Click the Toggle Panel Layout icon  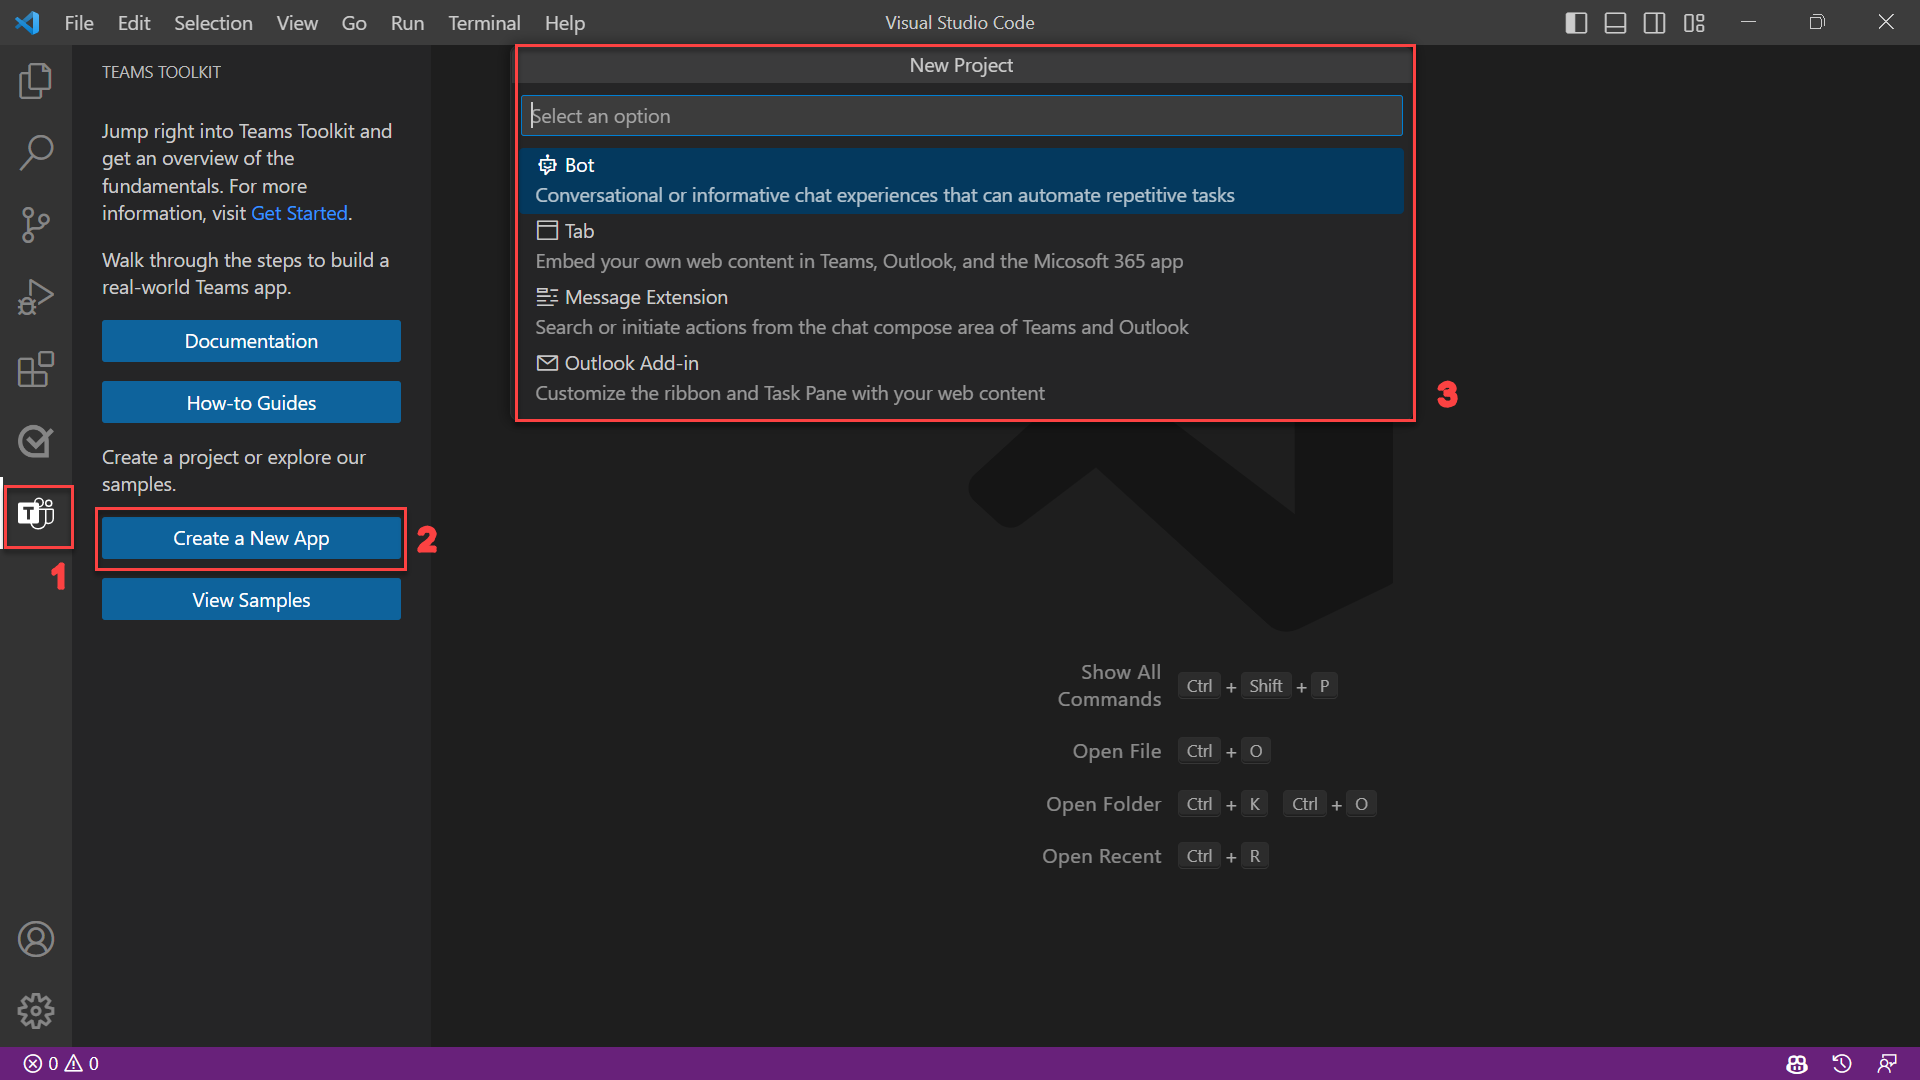pyautogui.click(x=1615, y=22)
